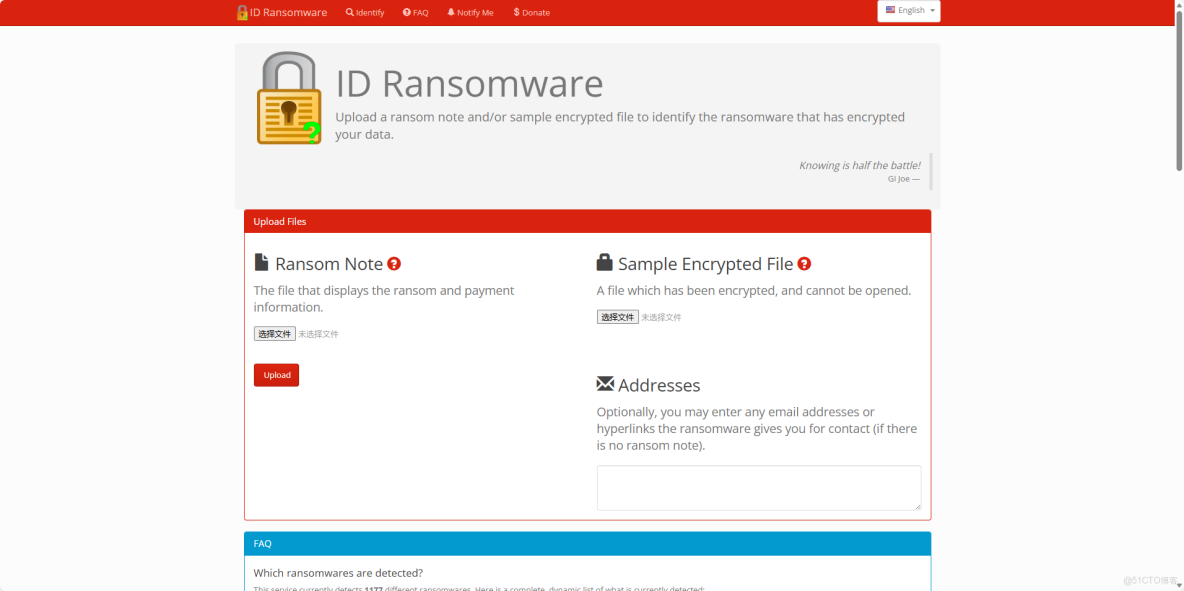
Task: Click the help icon beside Ransom Note
Action: click(x=394, y=263)
